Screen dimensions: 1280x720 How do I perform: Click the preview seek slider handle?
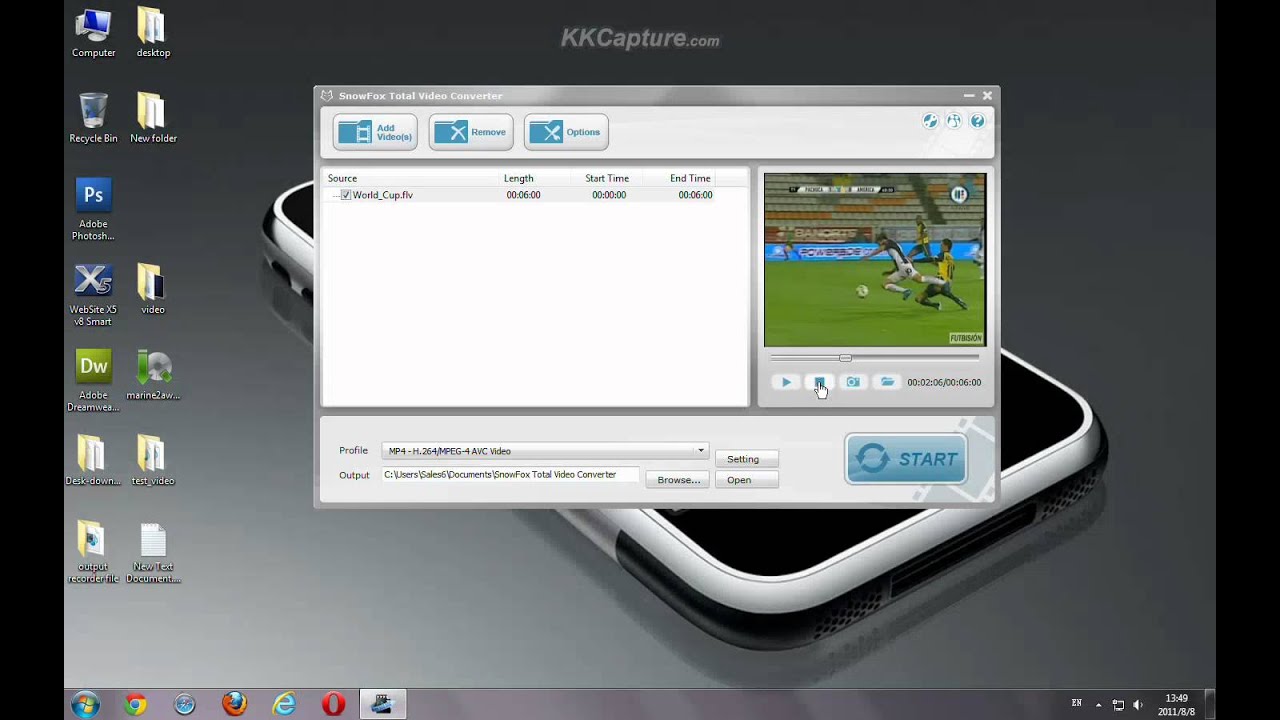point(846,358)
